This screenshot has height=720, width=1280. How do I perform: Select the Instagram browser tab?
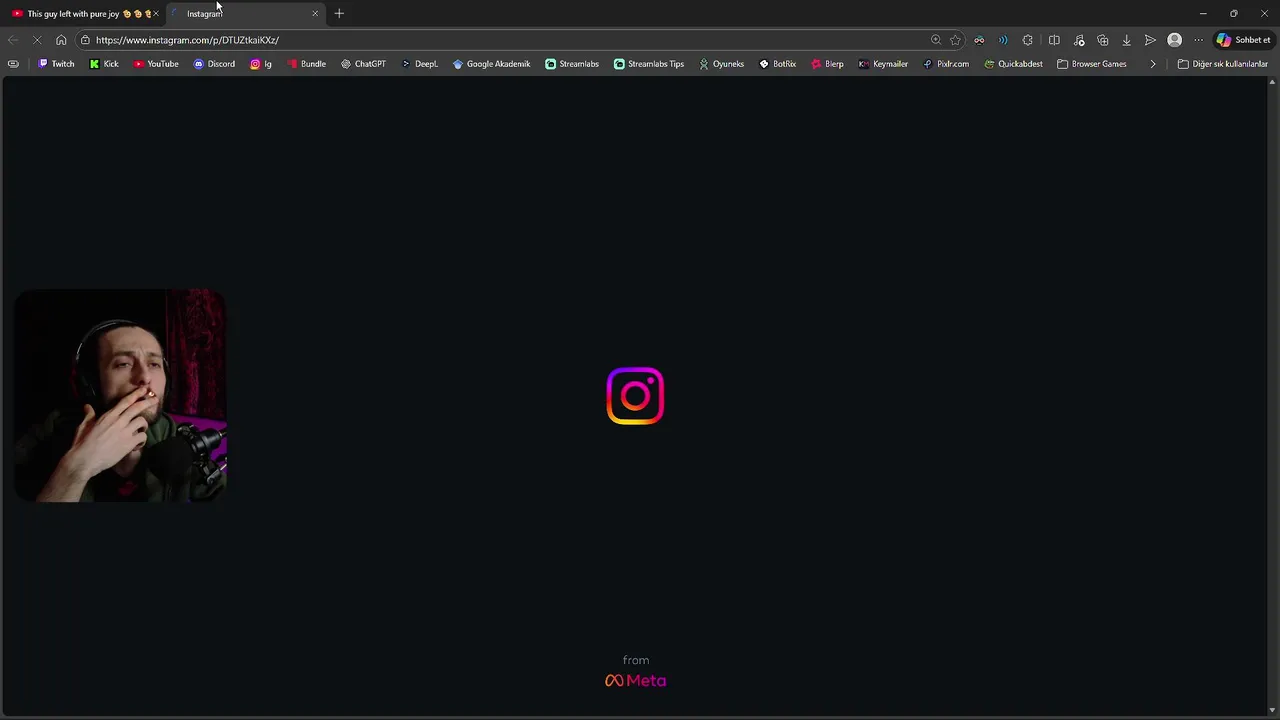pyautogui.click(x=245, y=14)
